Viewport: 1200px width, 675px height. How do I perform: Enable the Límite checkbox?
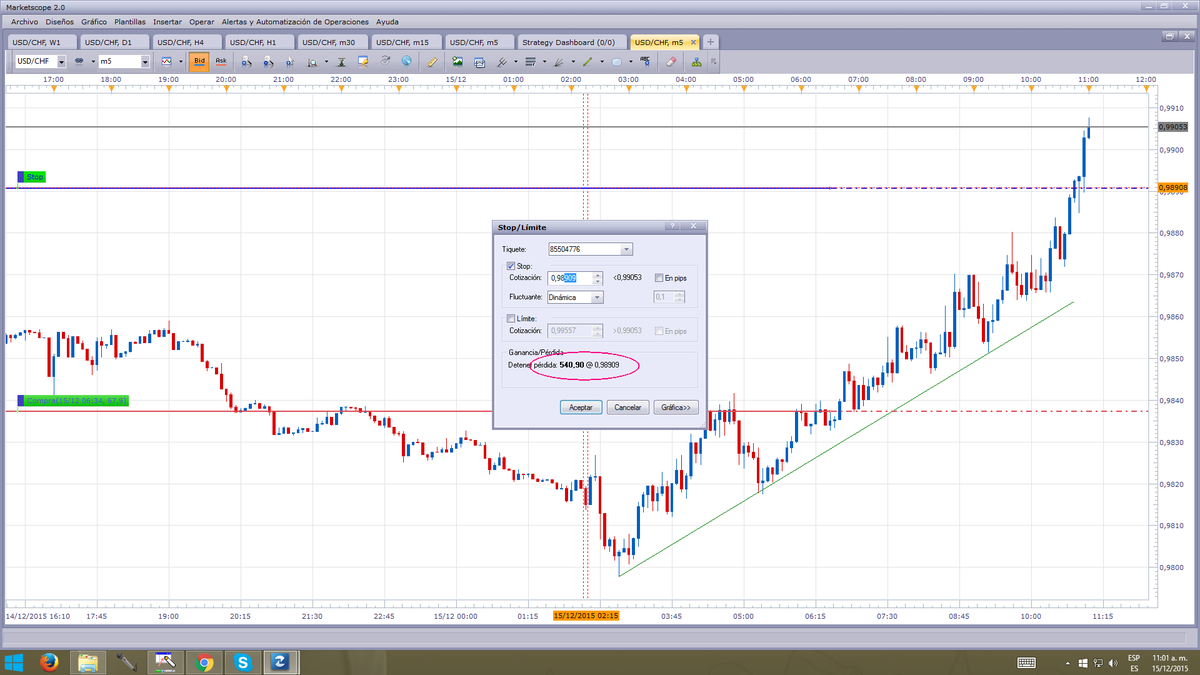(512, 318)
